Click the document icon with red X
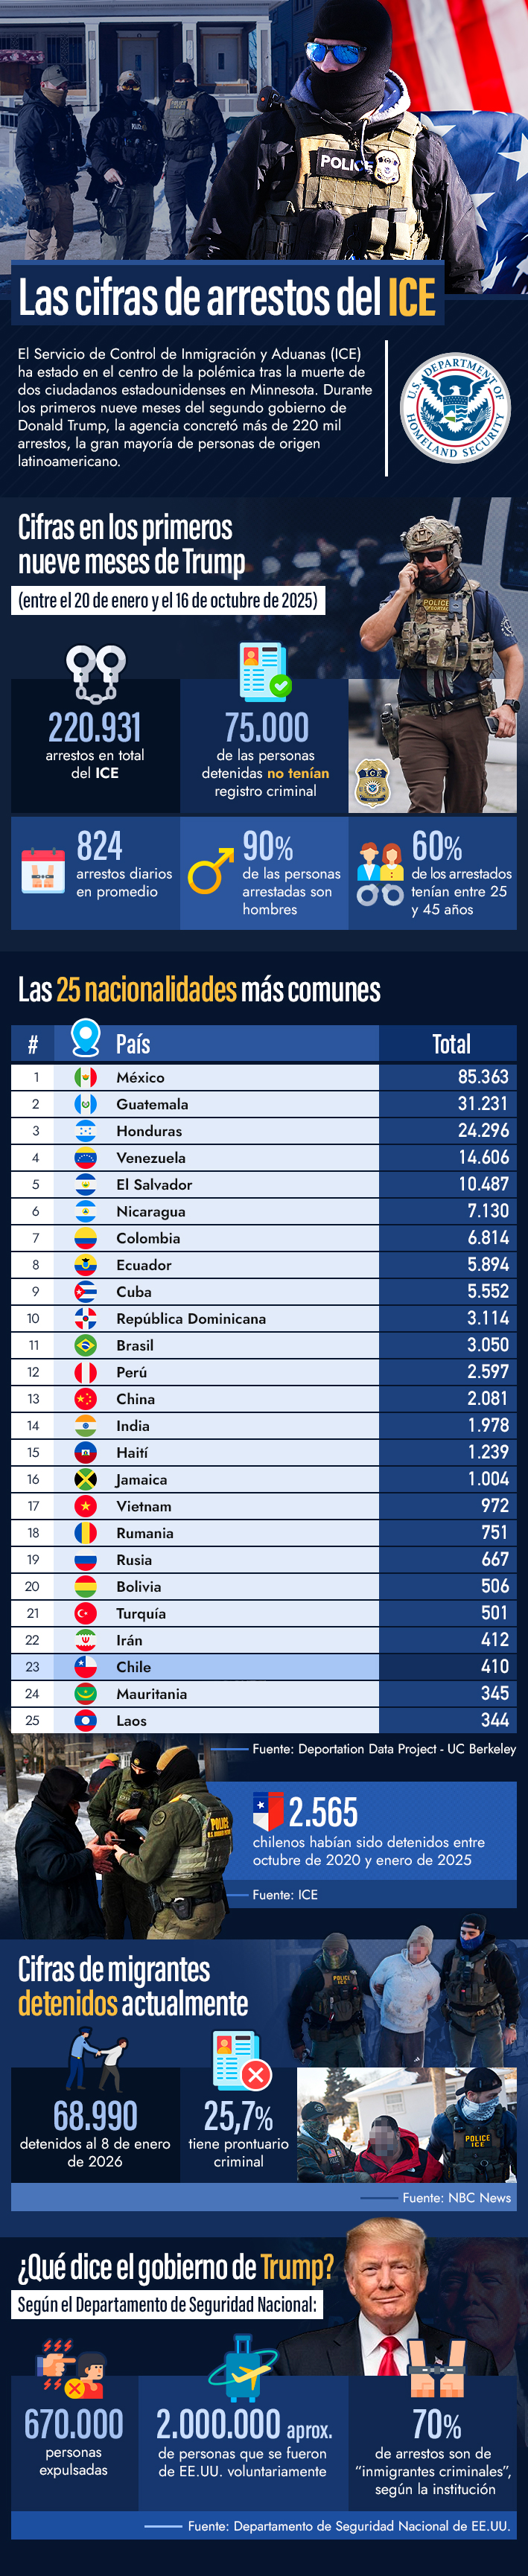Screen dimensions: 528x2576 pos(241,2061)
